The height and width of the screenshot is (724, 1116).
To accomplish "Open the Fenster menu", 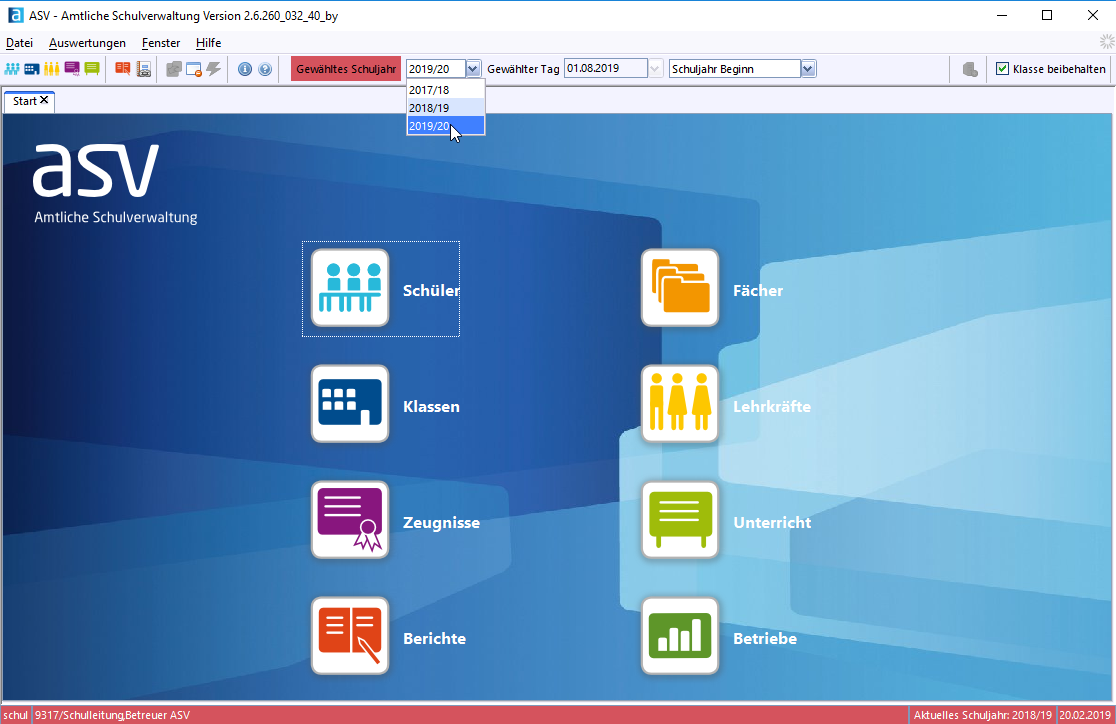I will click(161, 43).
